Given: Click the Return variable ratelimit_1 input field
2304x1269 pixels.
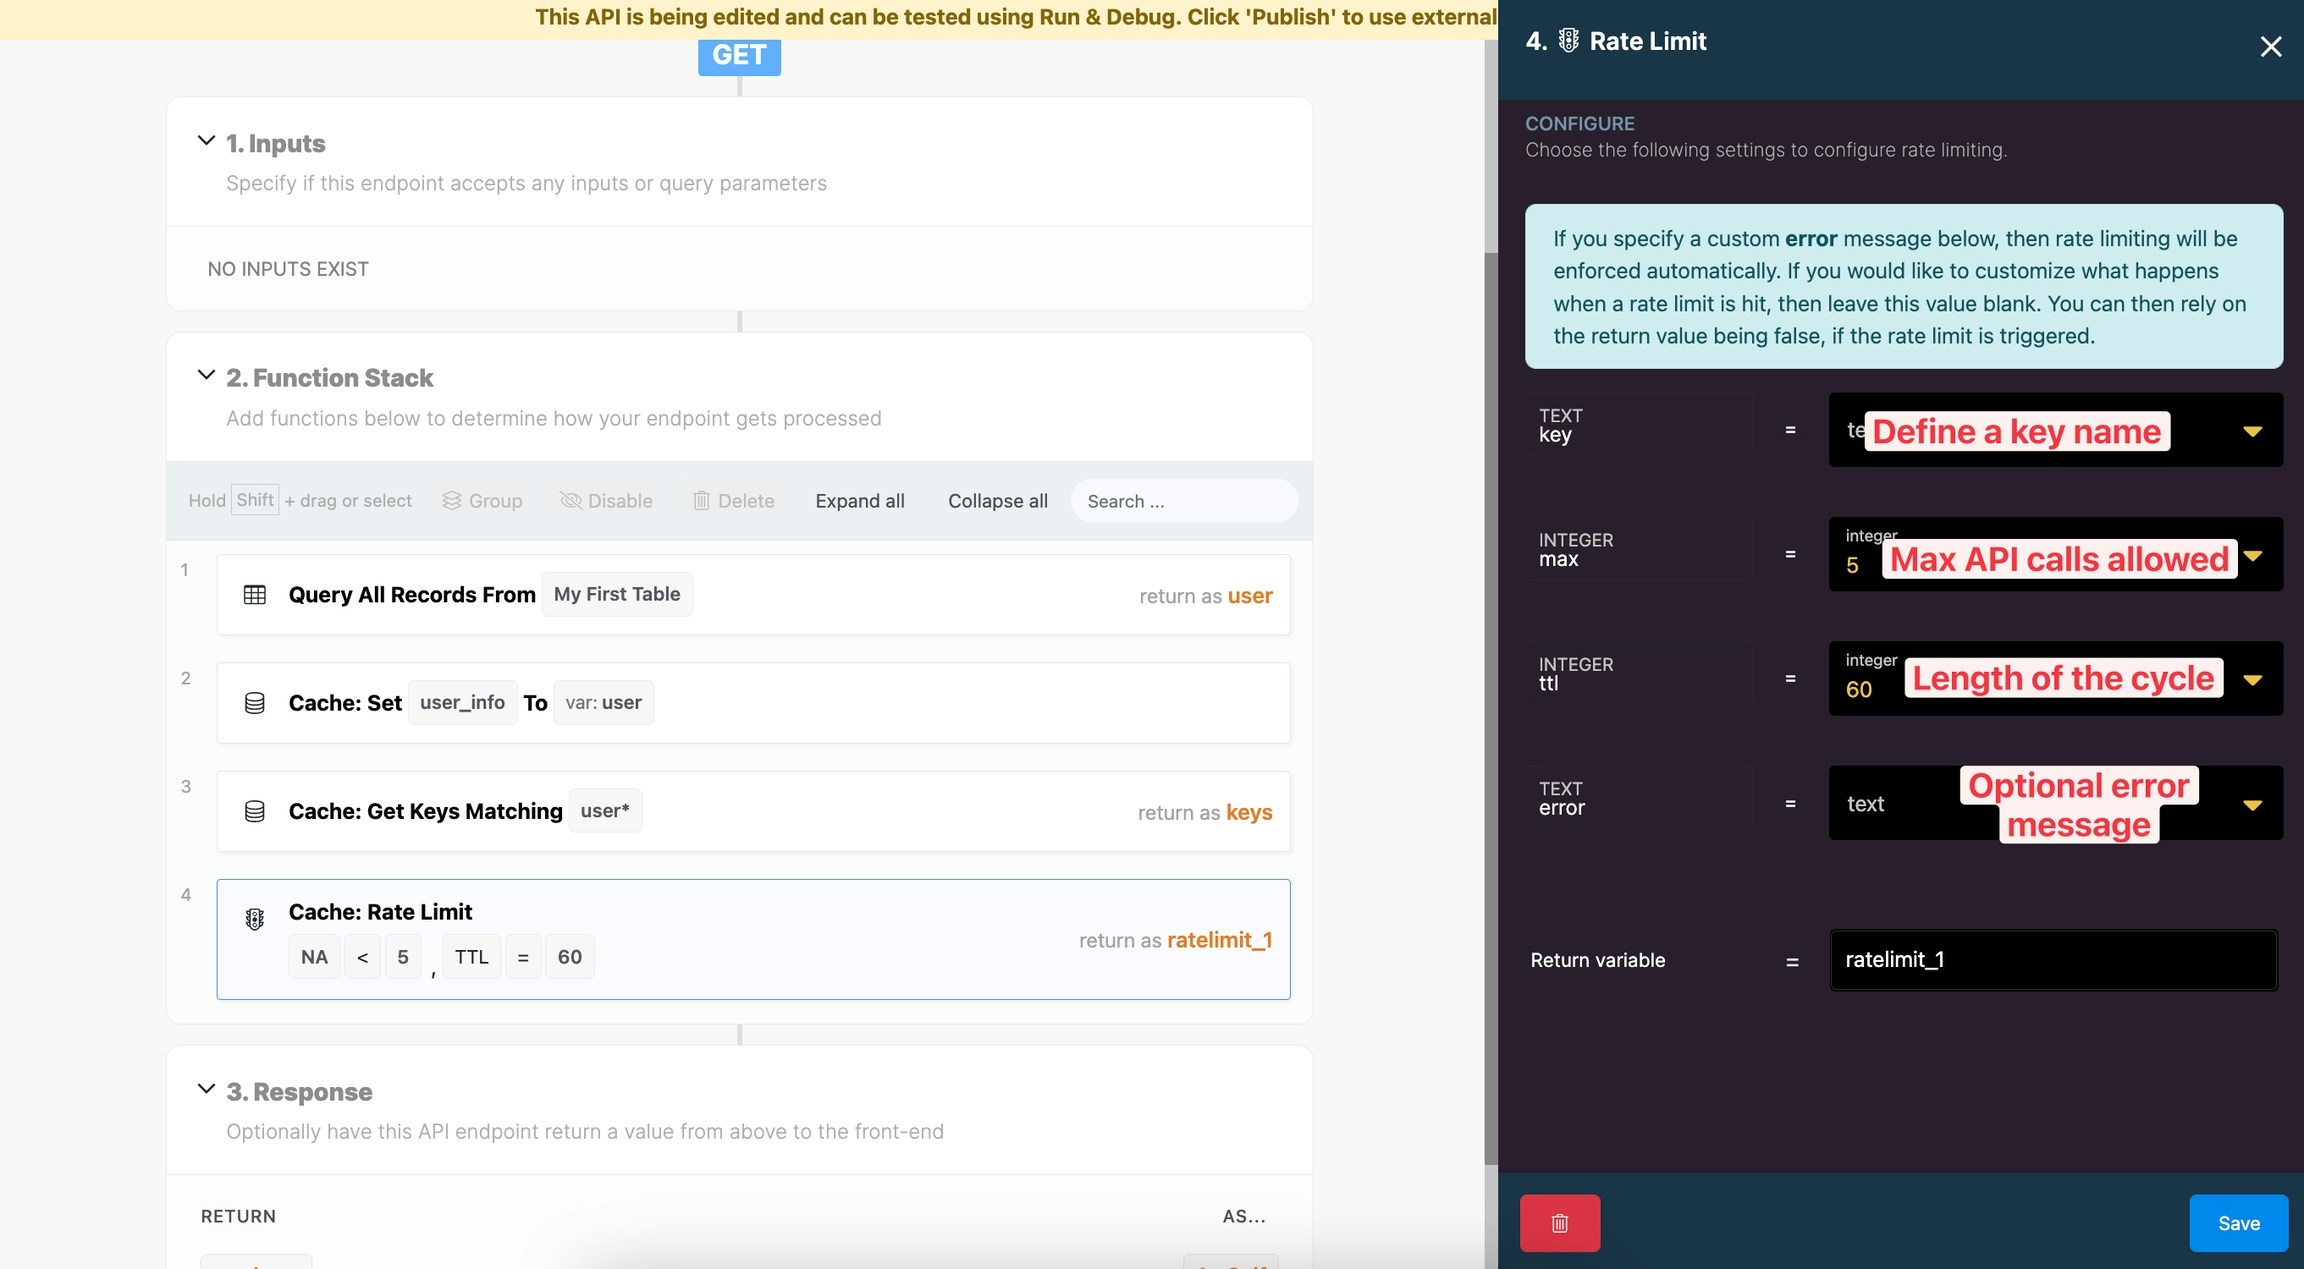Looking at the screenshot, I should click(x=2052, y=960).
